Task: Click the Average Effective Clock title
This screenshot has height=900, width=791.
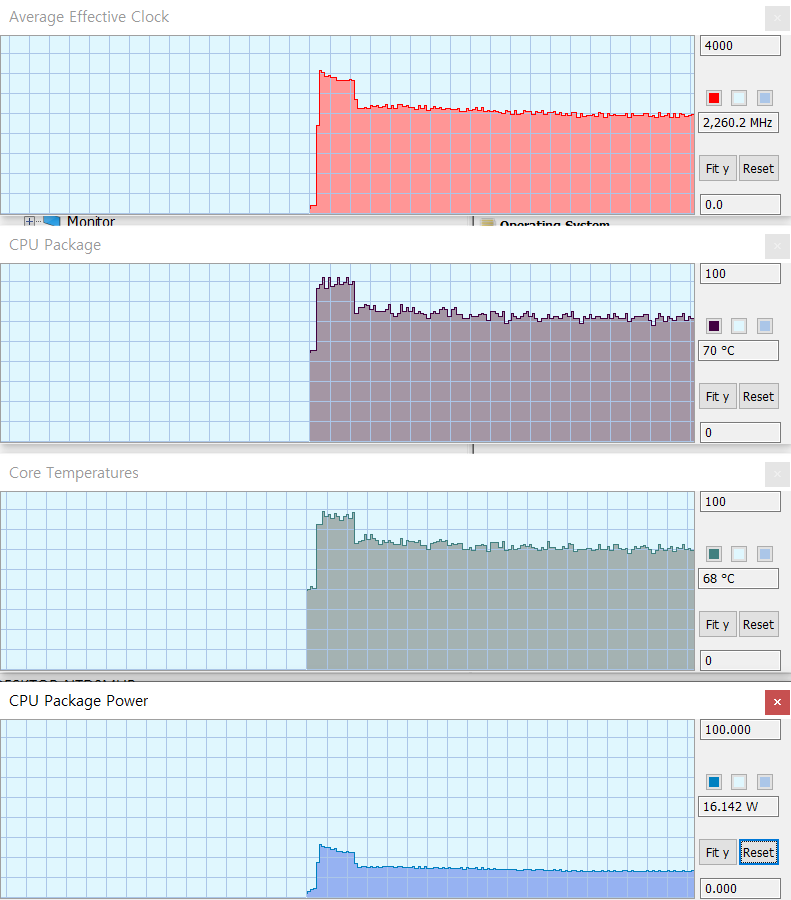Action: point(89,17)
